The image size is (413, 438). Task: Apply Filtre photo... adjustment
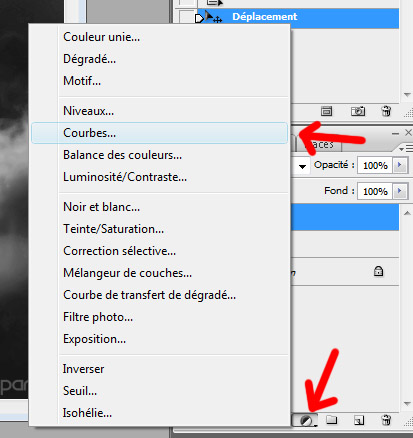(x=98, y=317)
